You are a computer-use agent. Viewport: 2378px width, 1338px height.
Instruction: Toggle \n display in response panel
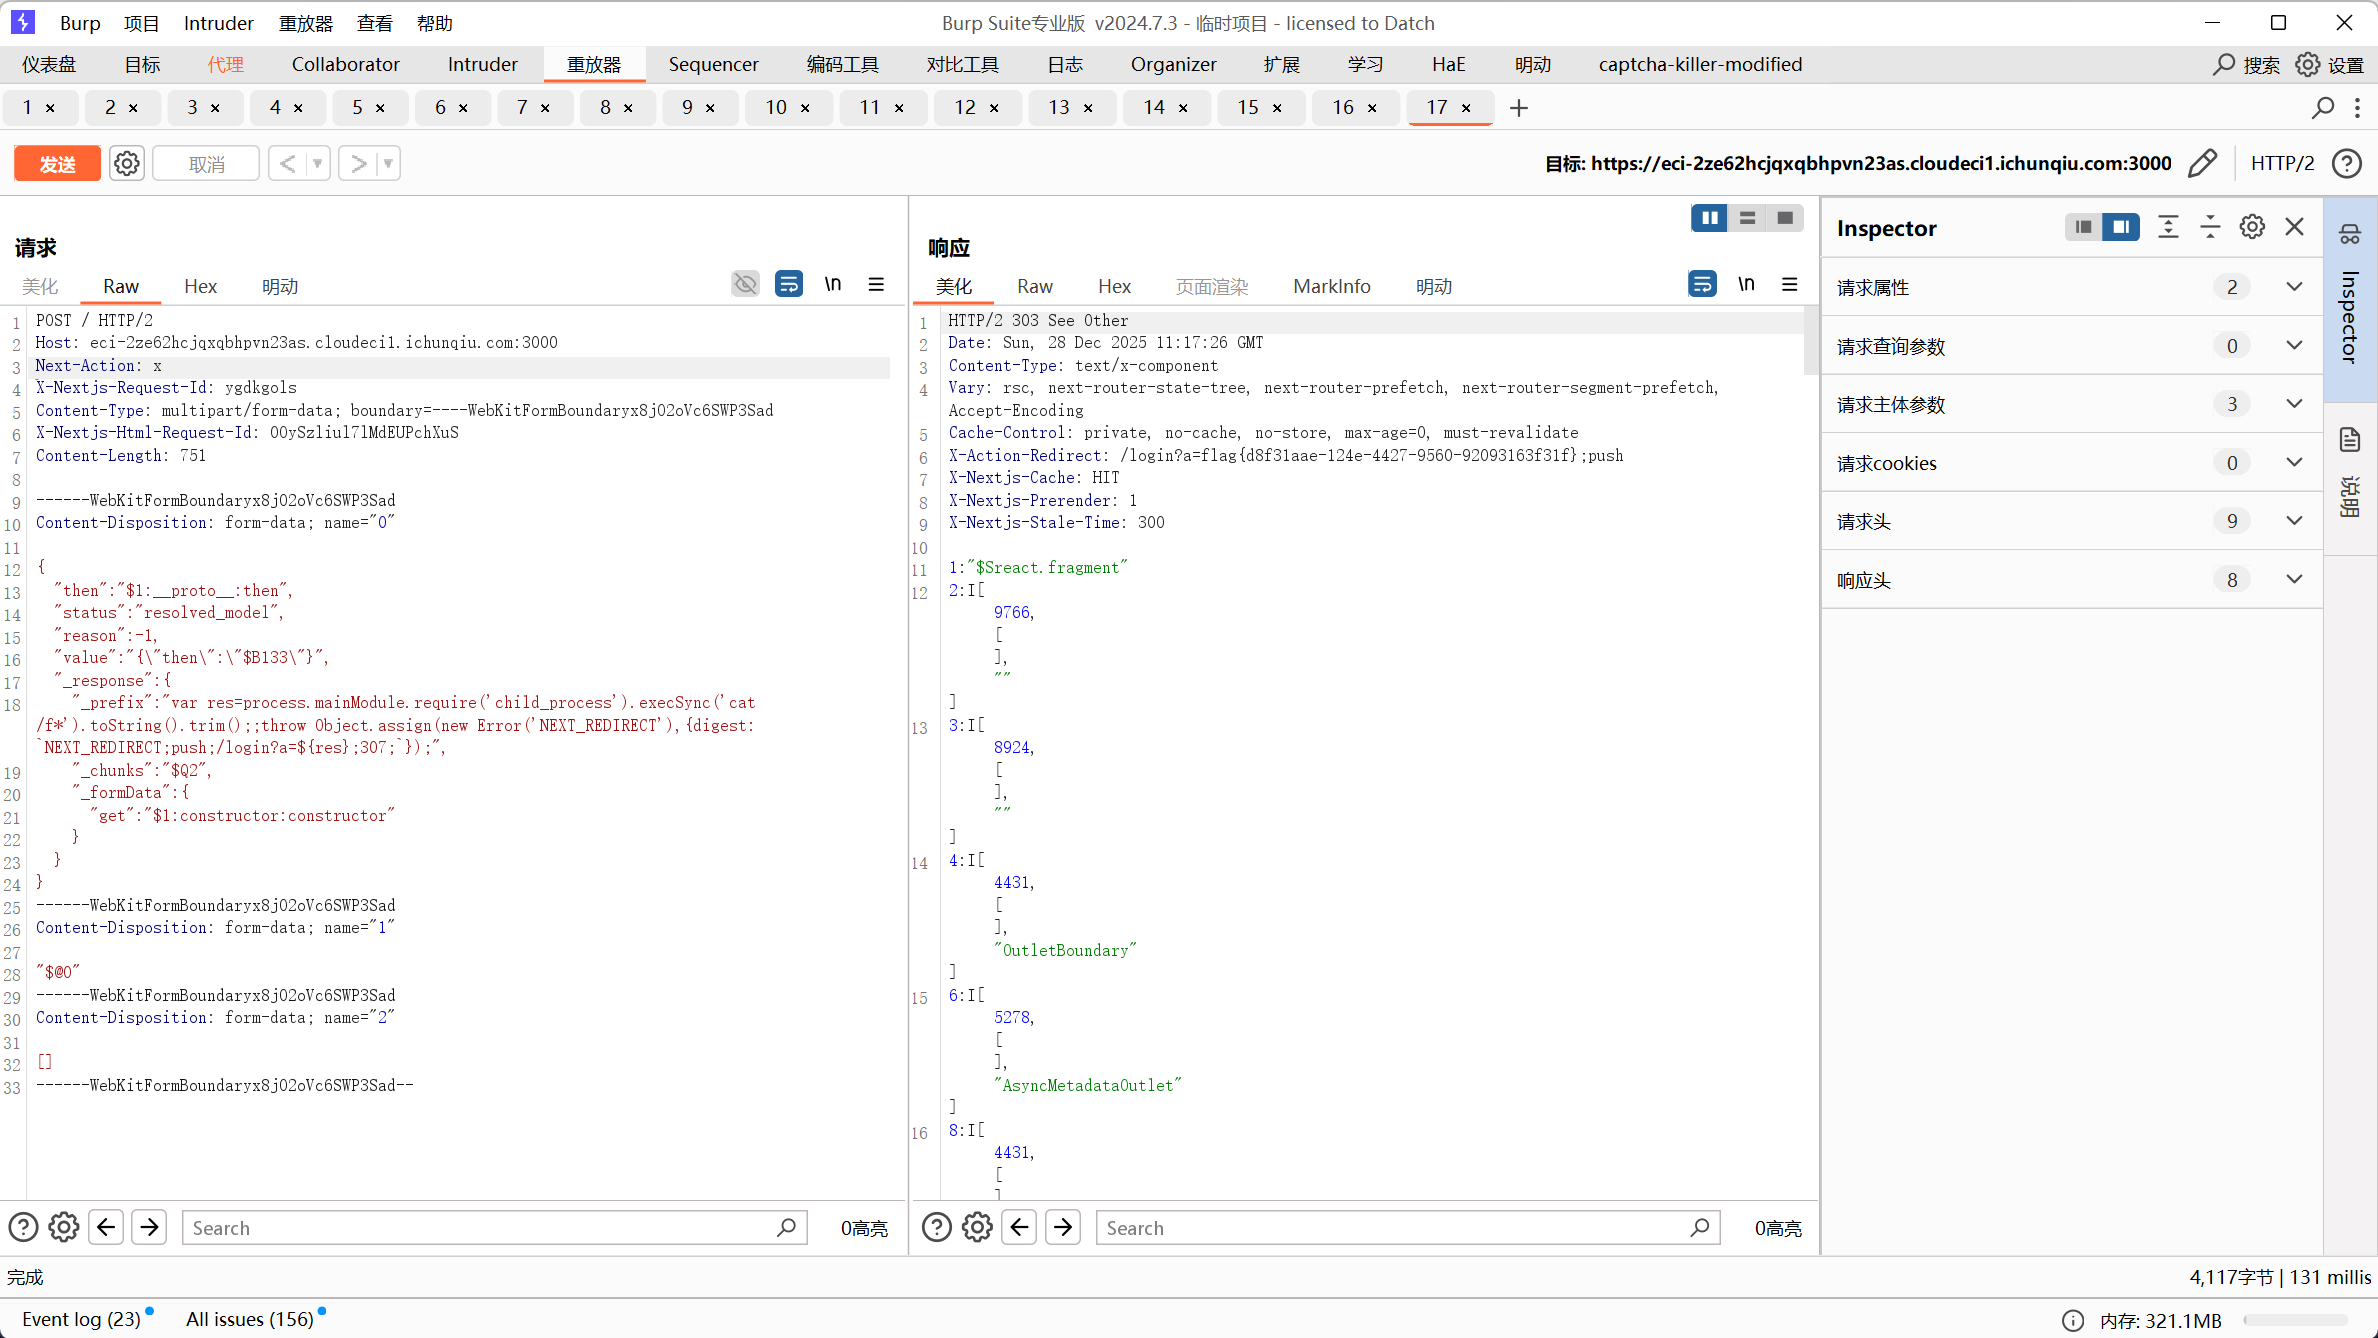click(1746, 285)
